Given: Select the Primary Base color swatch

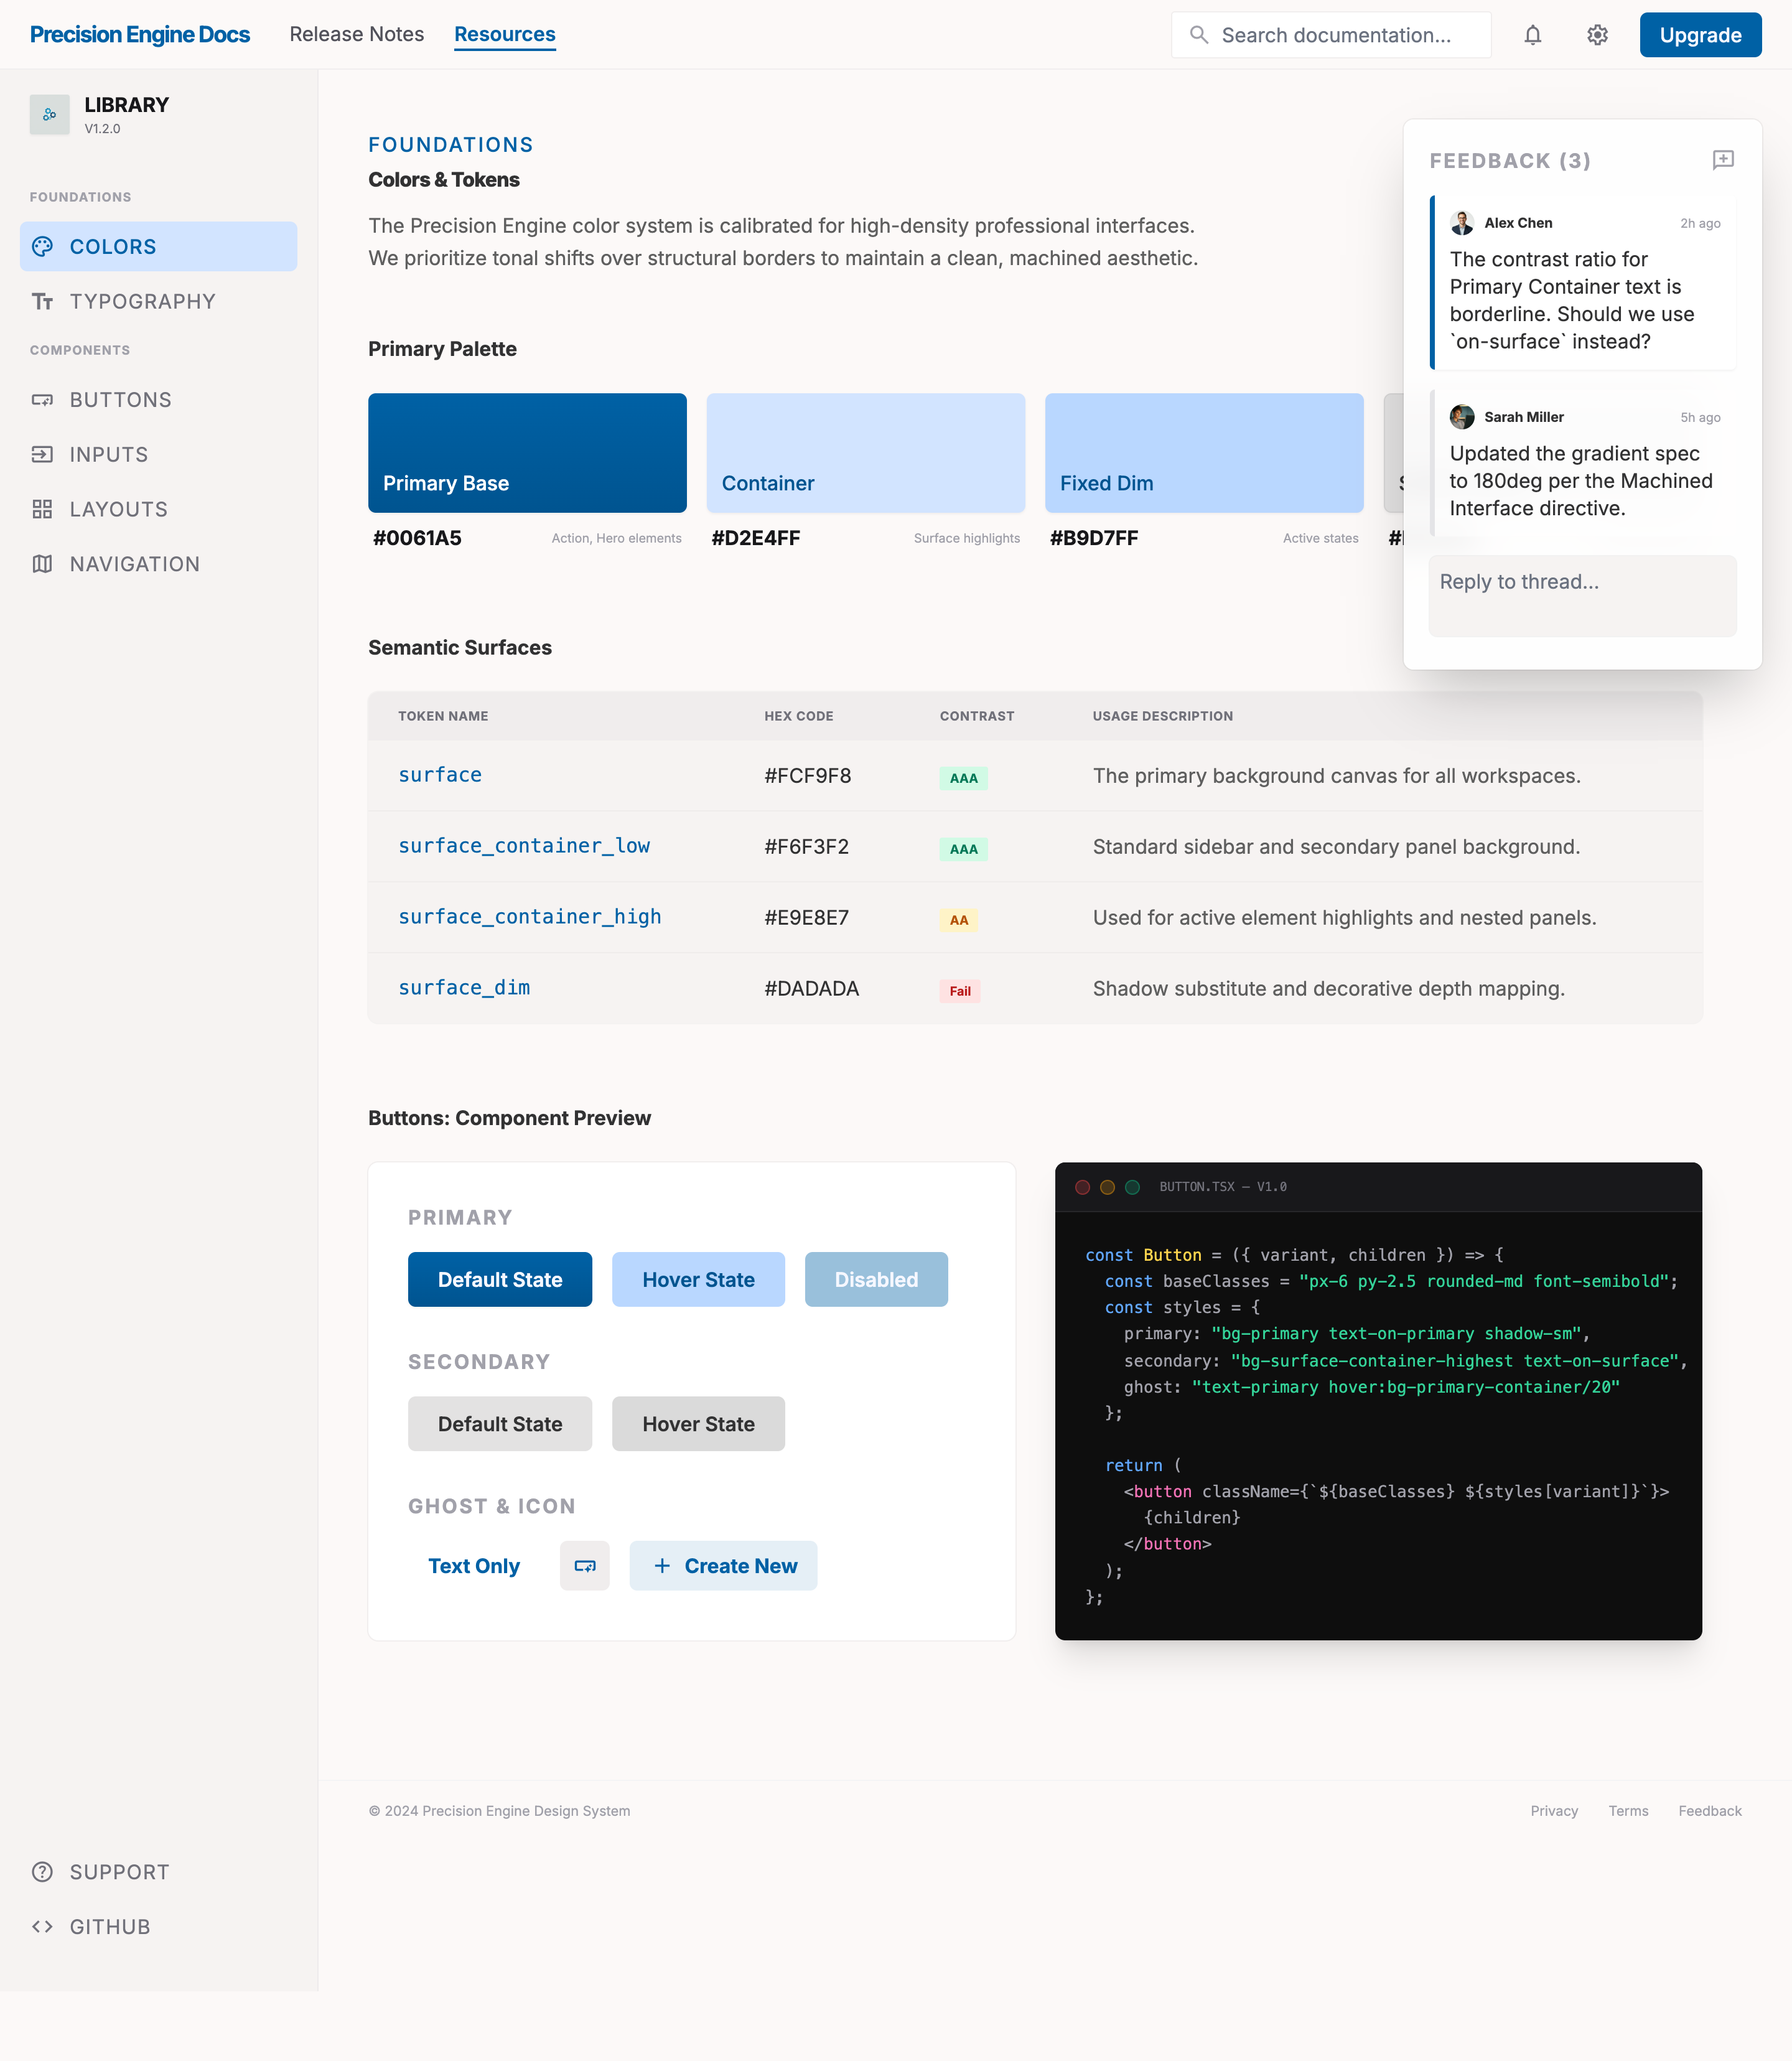Looking at the screenshot, I should tap(527, 452).
